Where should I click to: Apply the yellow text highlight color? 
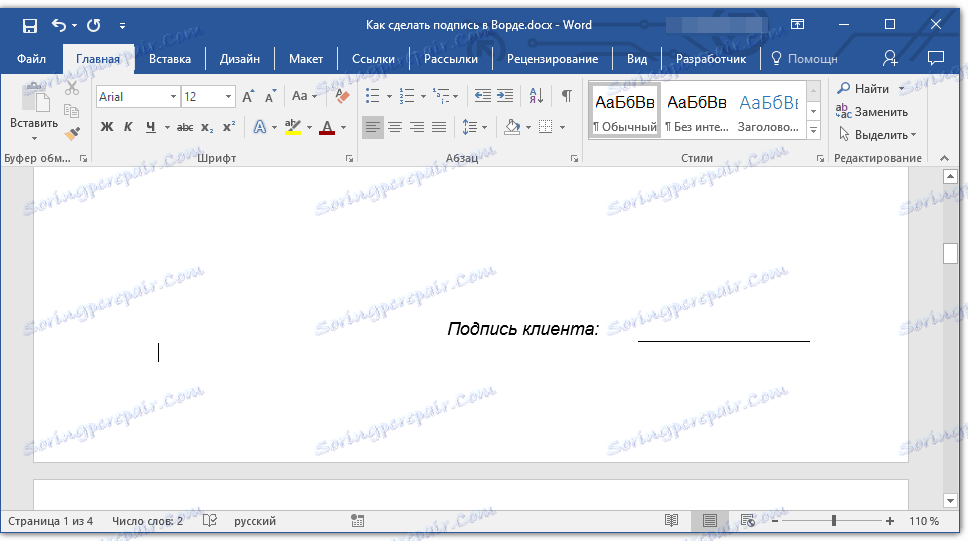293,127
